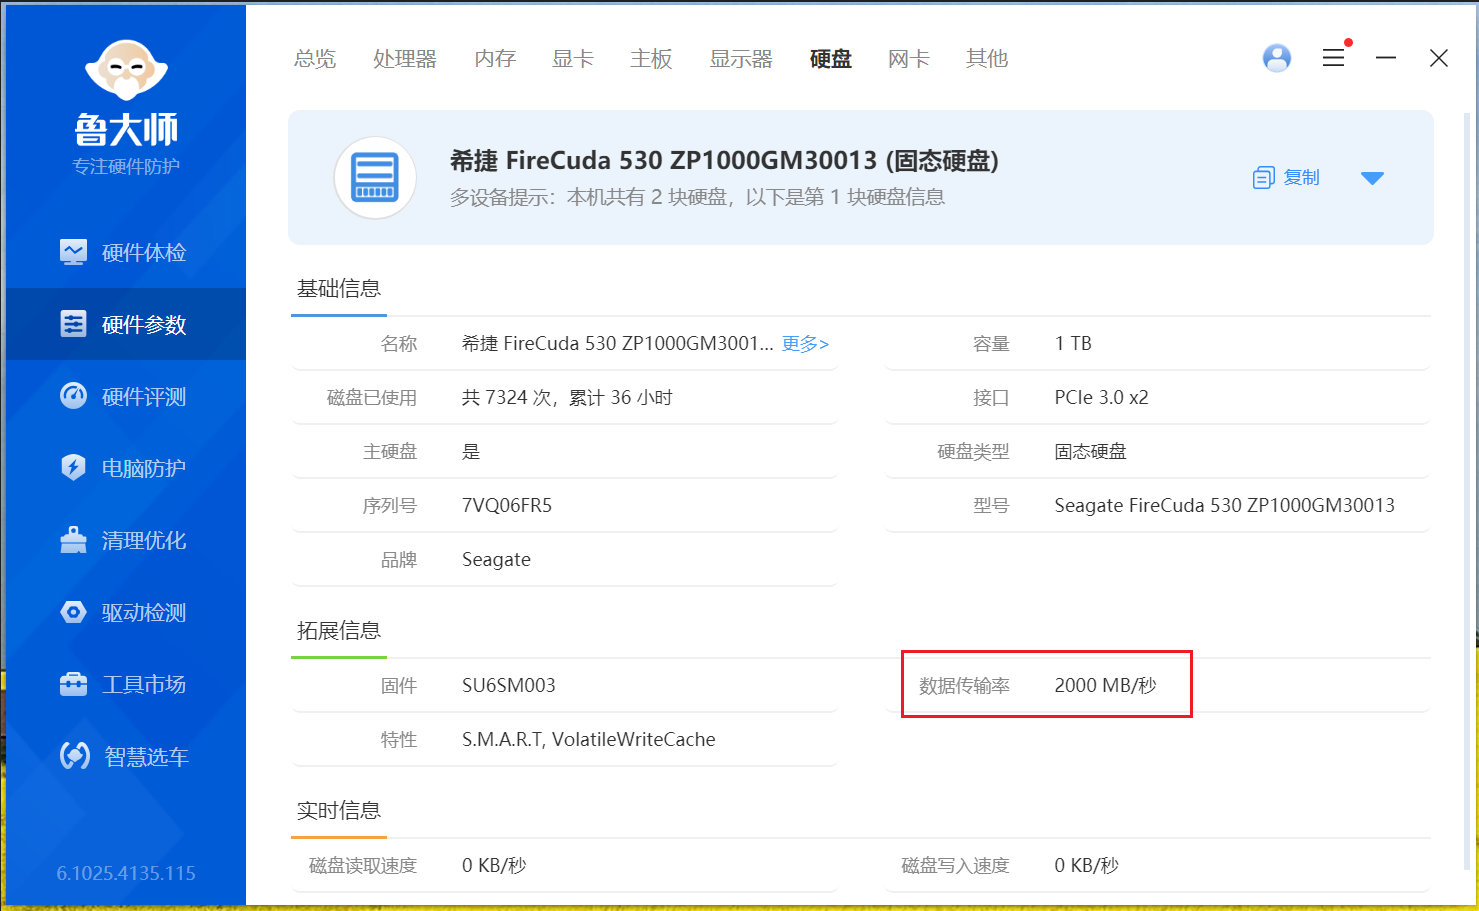The height and width of the screenshot is (911, 1479).
Task: Click the version number 6.1025.4135.115
Action: coord(126,873)
